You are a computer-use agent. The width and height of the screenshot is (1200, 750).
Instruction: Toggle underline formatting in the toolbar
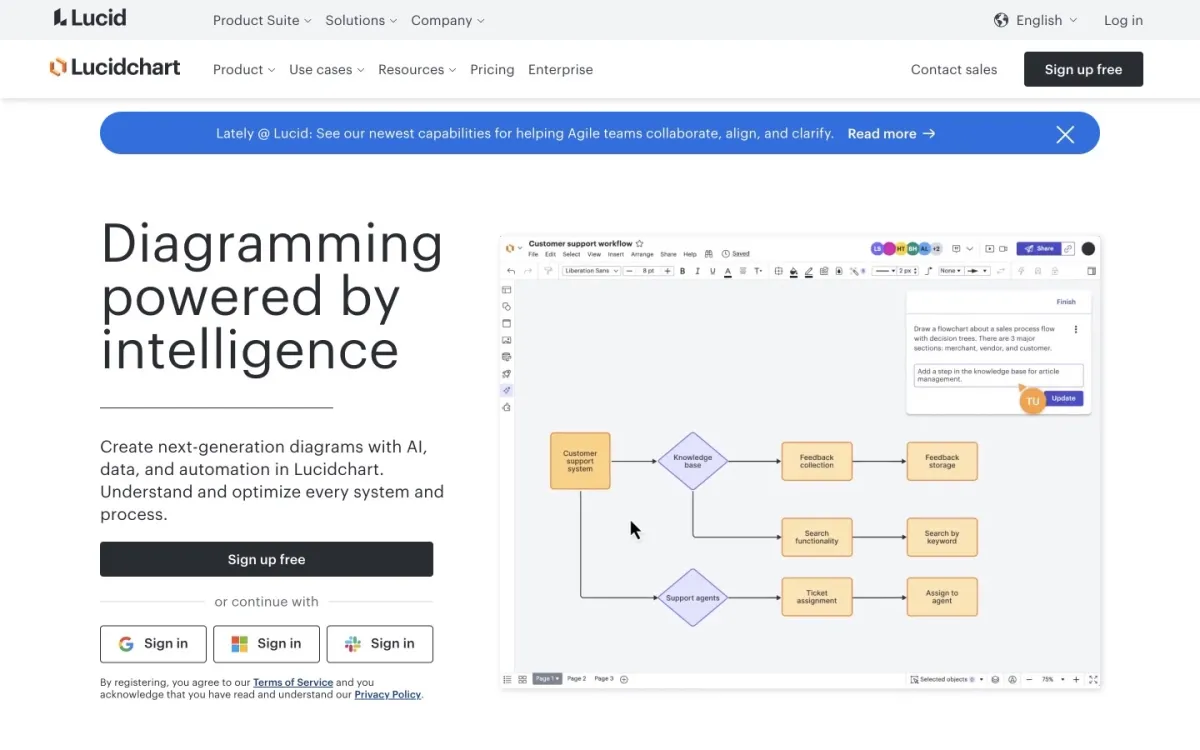tap(712, 270)
